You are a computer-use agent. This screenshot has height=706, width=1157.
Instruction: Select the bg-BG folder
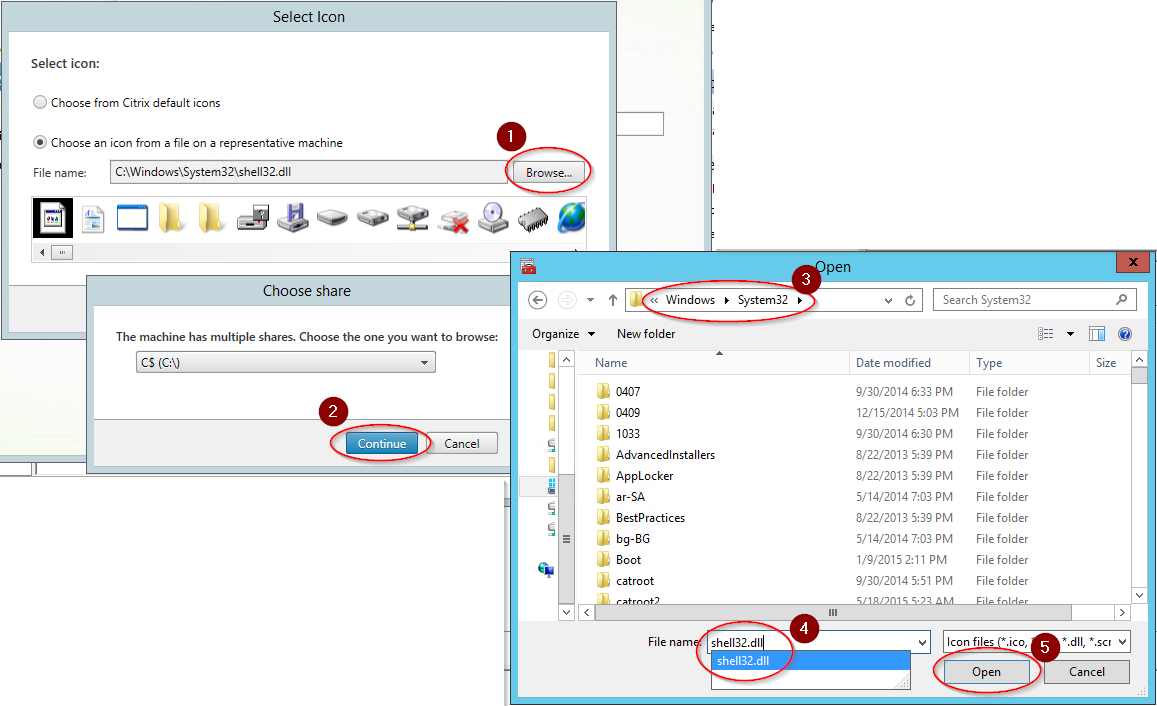(632, 539)
